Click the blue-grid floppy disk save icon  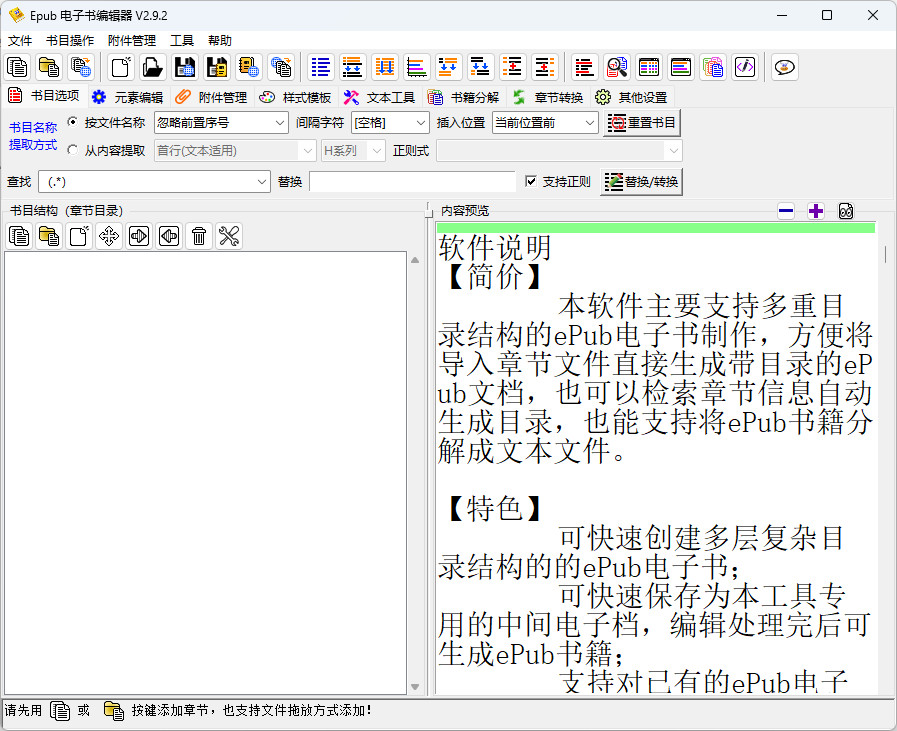coord(185,67)
